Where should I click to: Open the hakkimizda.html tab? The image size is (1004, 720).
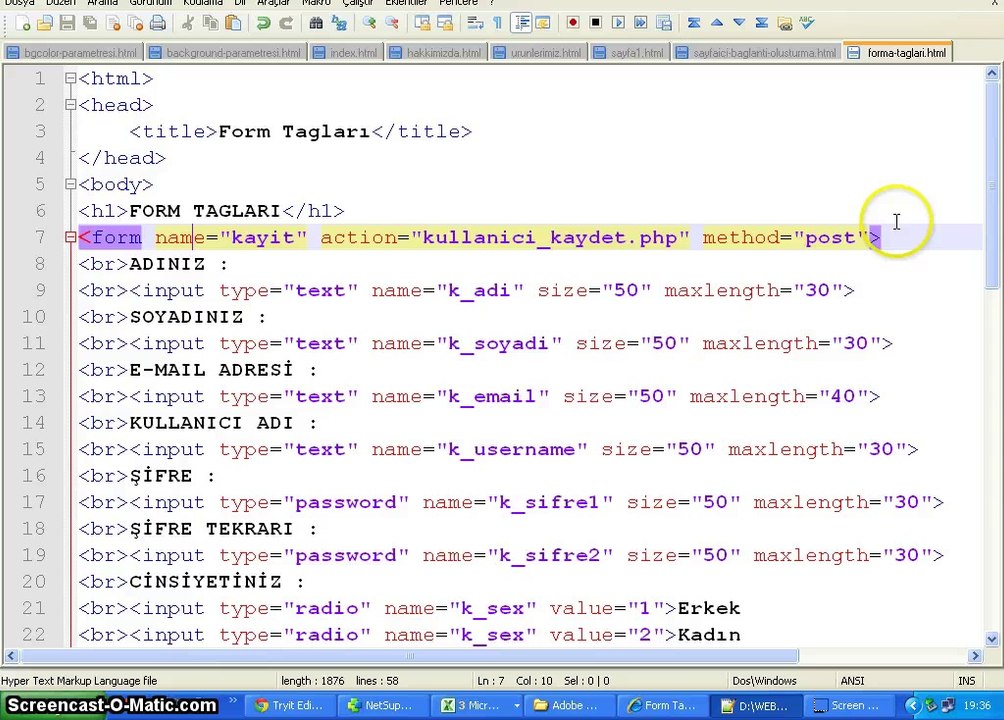pos(436,53)
